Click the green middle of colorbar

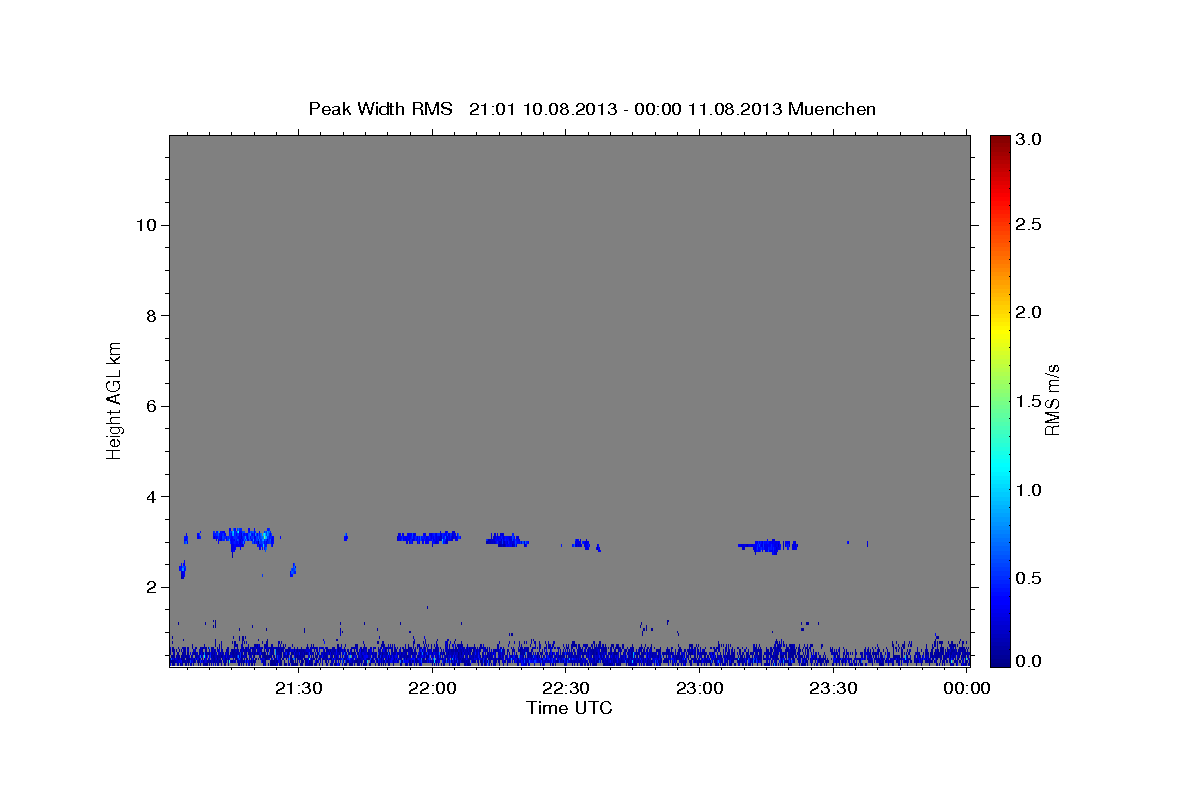coord(1000,400)
